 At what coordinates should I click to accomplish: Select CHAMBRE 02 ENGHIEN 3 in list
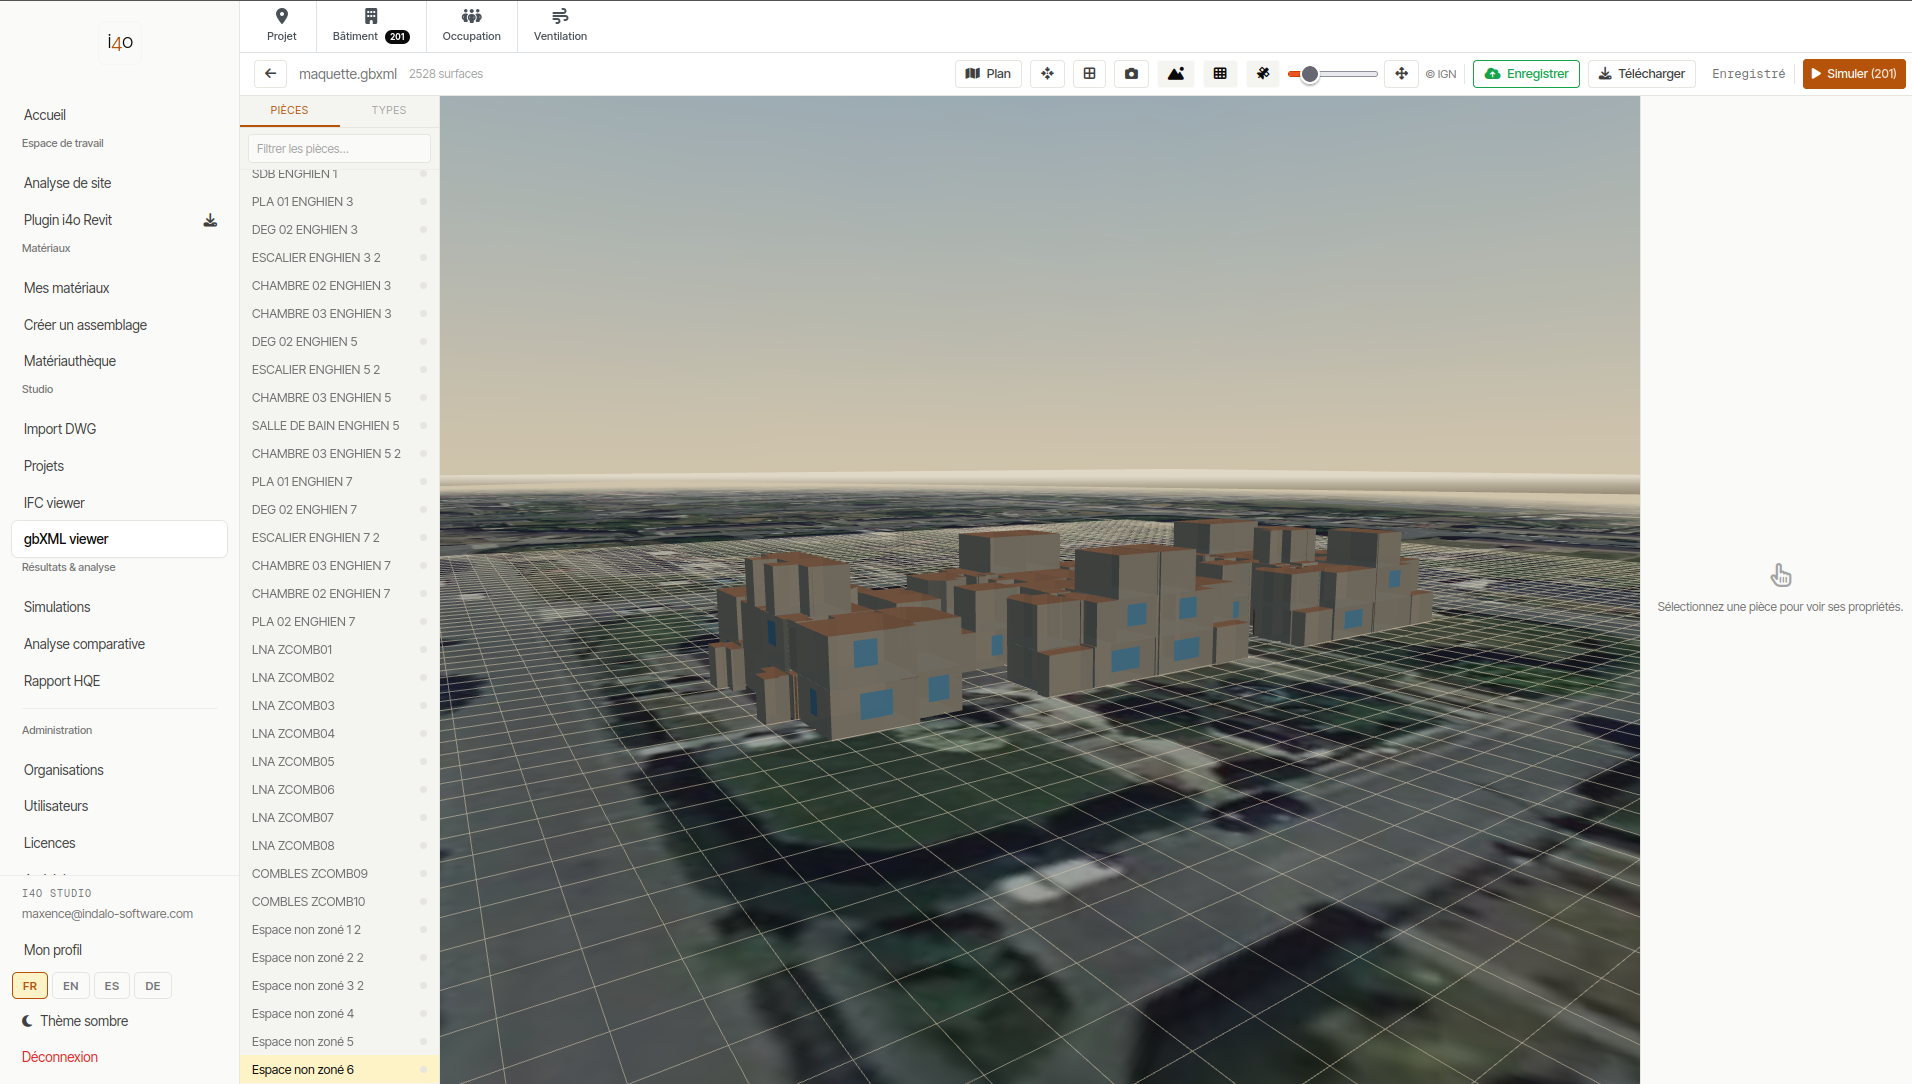pyautogui.click(x=339, y=286)
